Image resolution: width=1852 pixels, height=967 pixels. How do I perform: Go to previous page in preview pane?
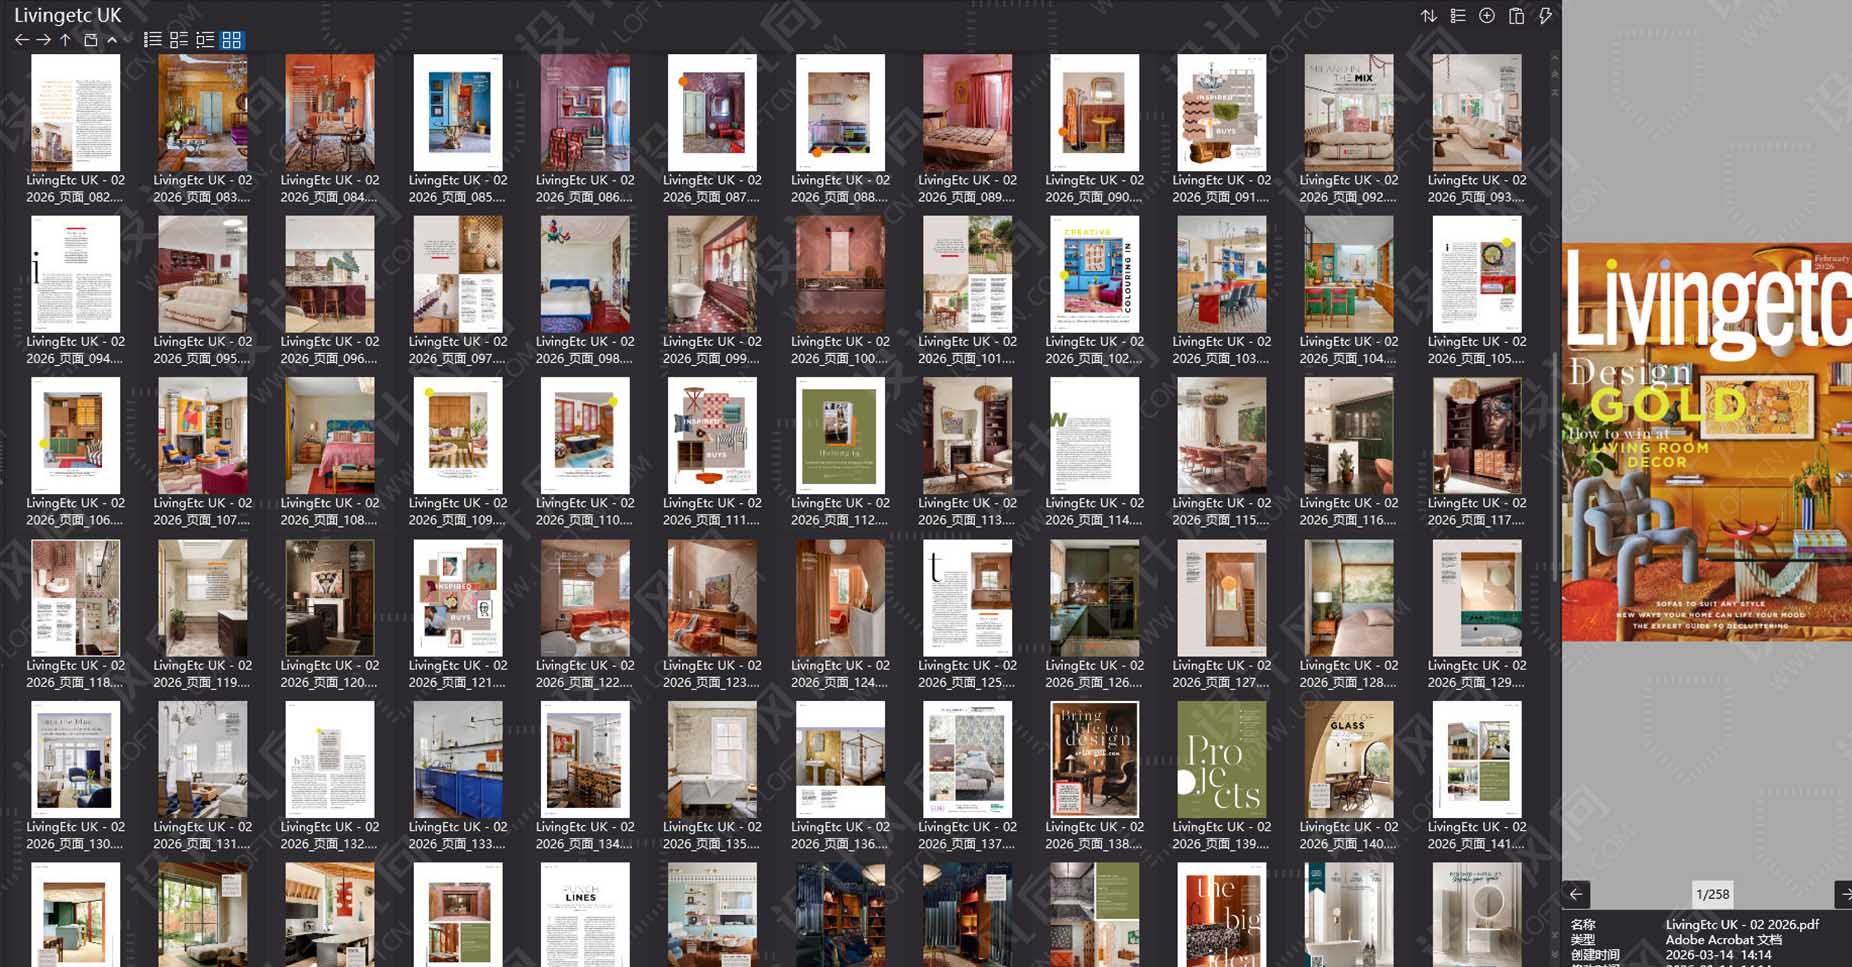coord(1576,894)
